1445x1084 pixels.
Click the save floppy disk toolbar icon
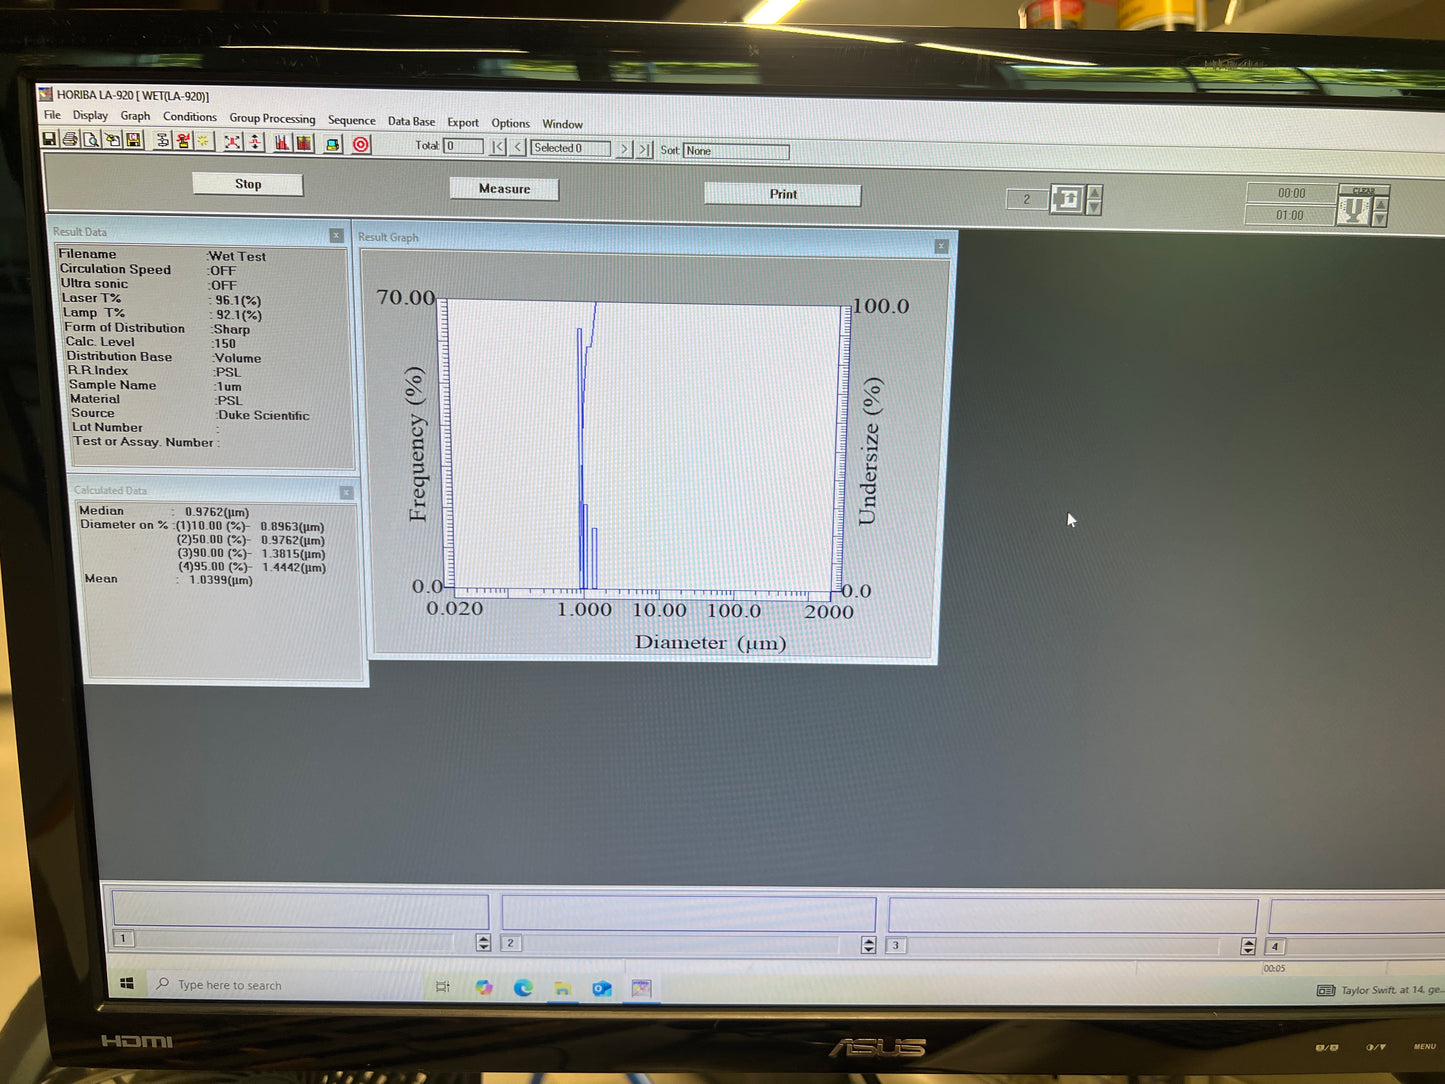pos(49,139)
